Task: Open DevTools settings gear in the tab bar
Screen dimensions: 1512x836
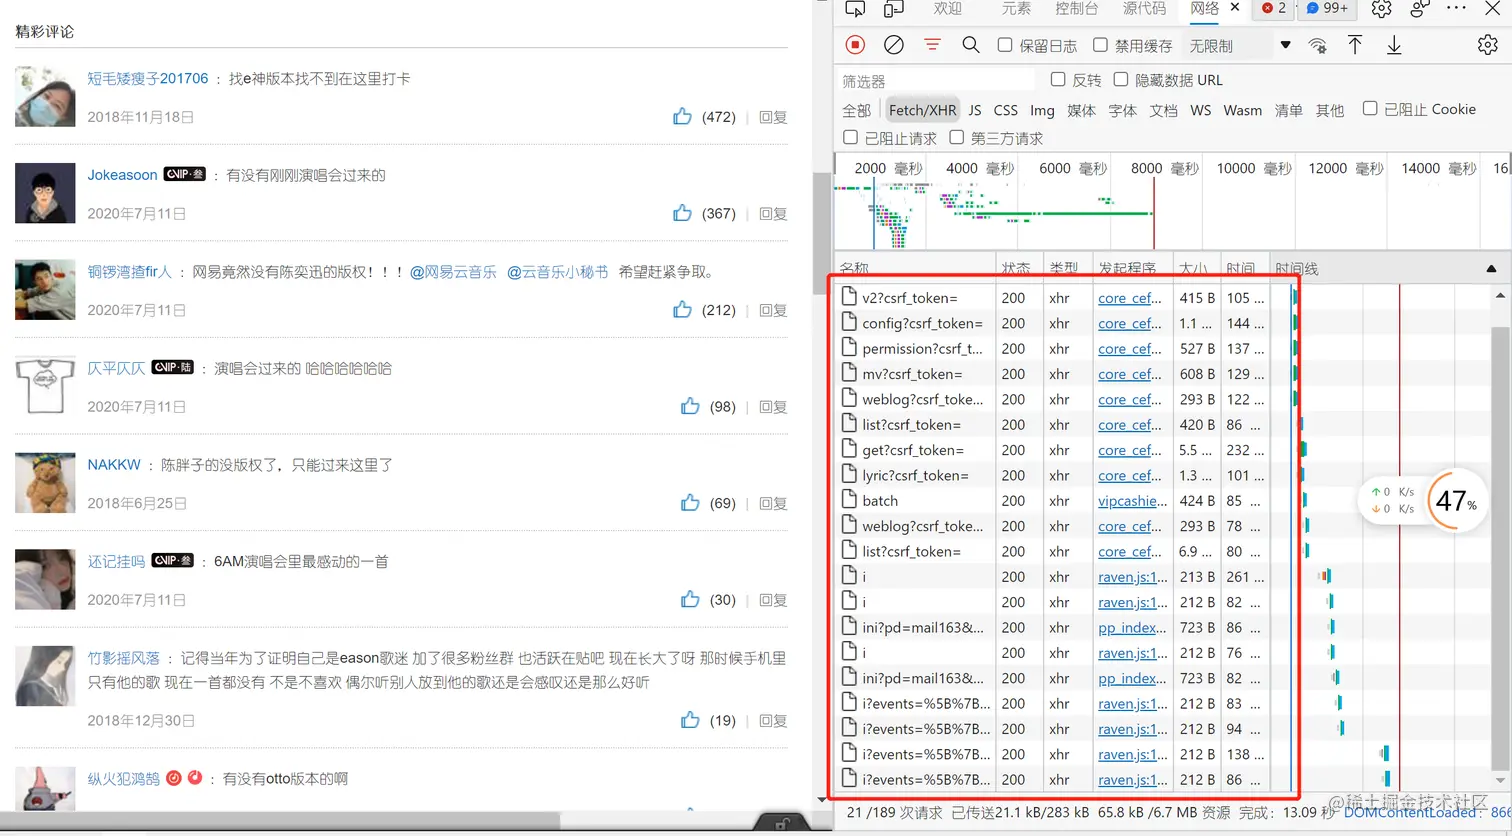Action: coord(1381,9)
